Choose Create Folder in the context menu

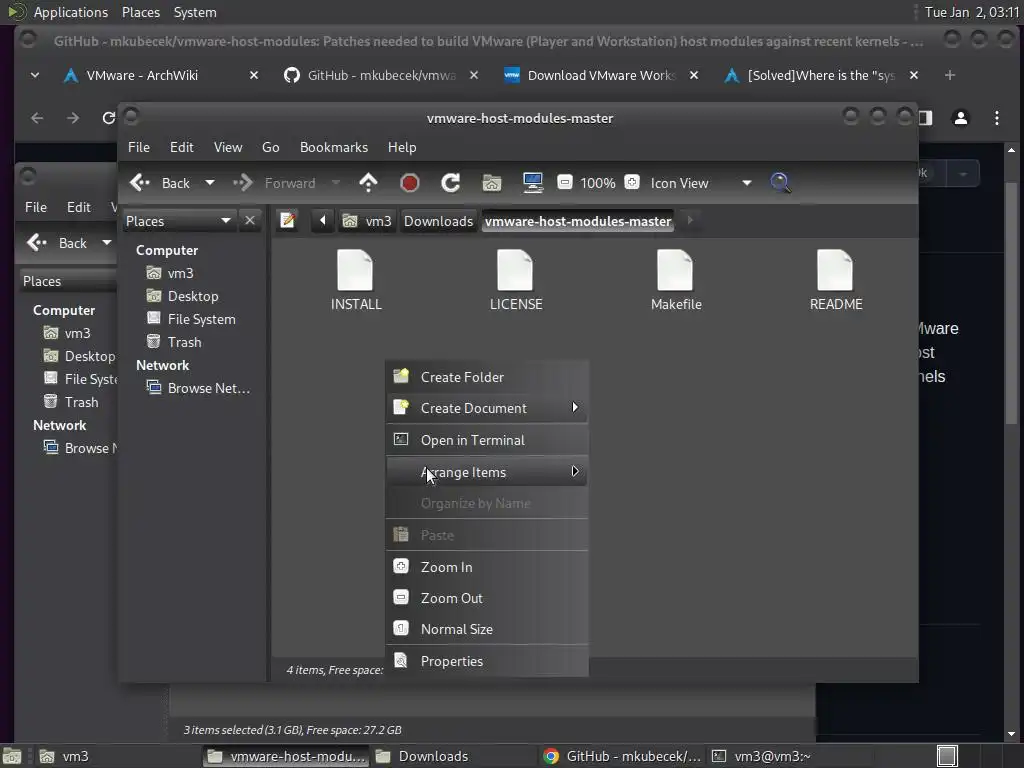pos(487,377)
